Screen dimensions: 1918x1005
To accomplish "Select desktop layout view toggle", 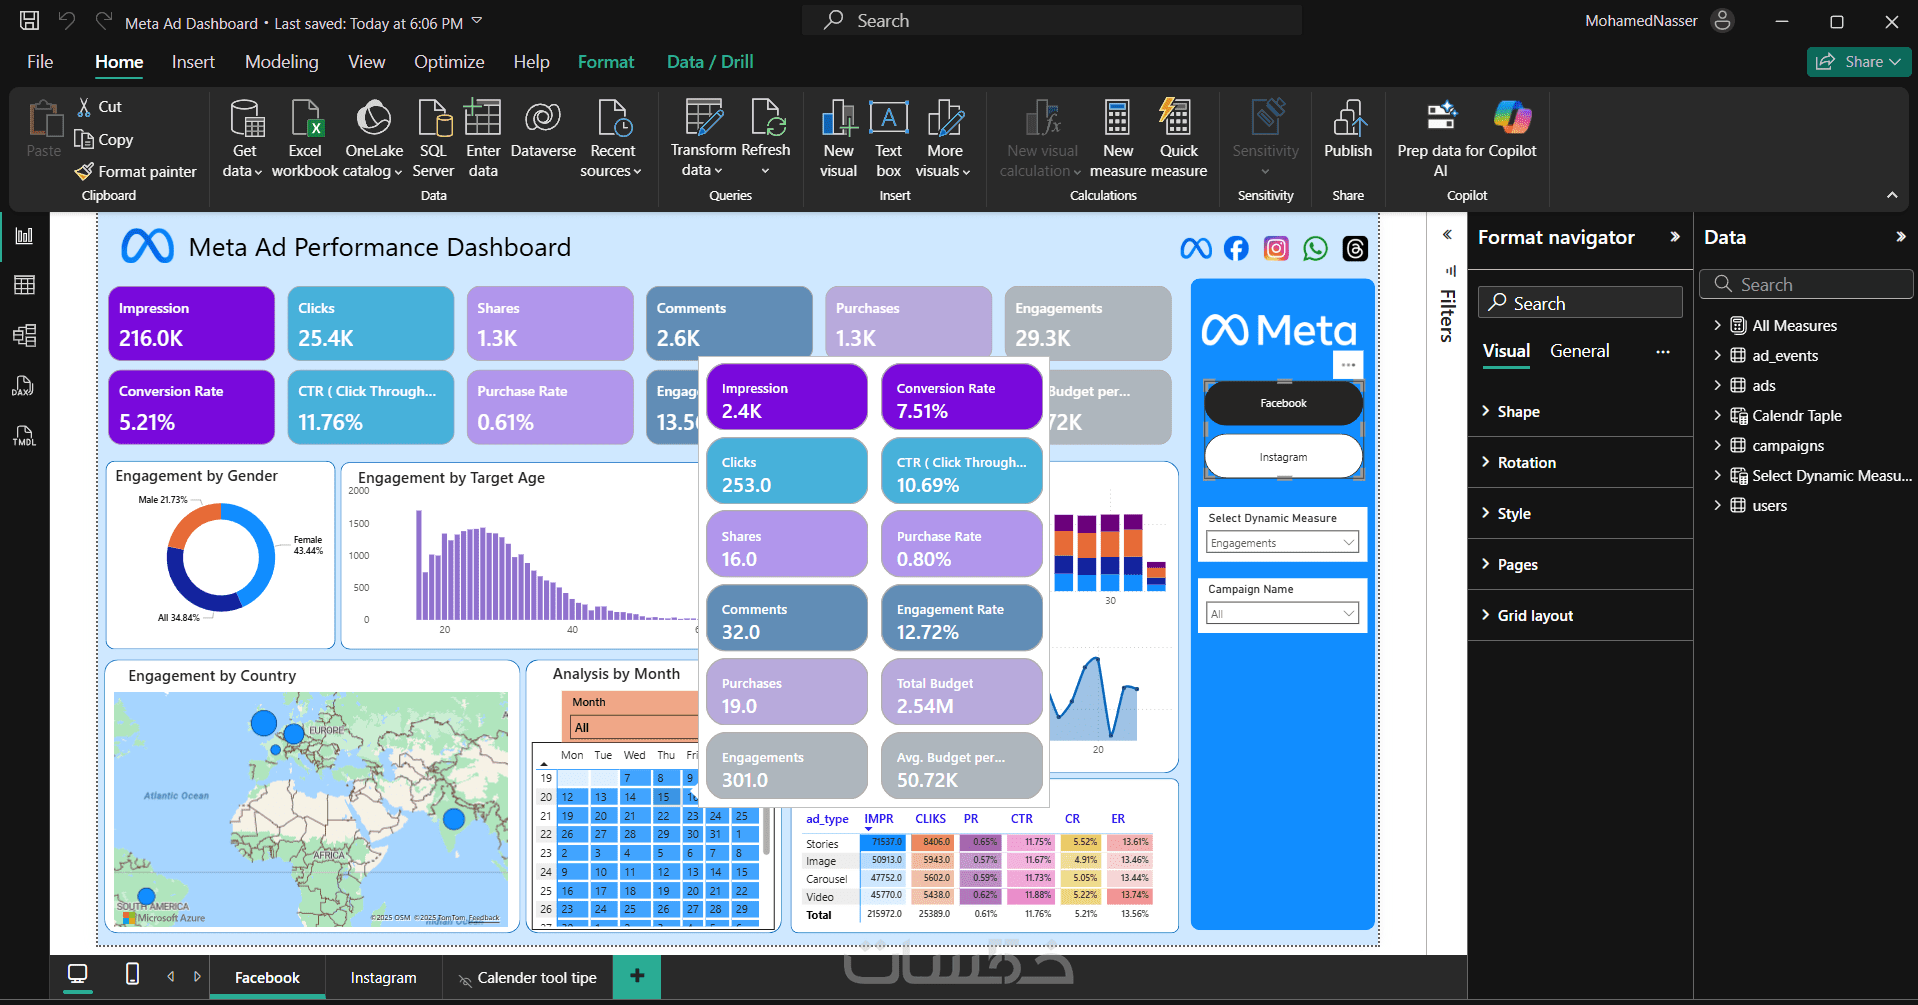I will [x=77, y=974].
